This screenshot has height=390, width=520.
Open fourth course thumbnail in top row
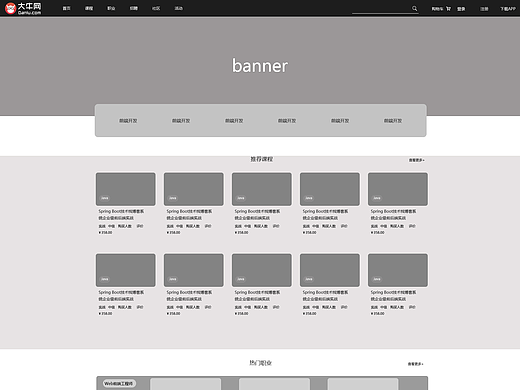point(330,189)
